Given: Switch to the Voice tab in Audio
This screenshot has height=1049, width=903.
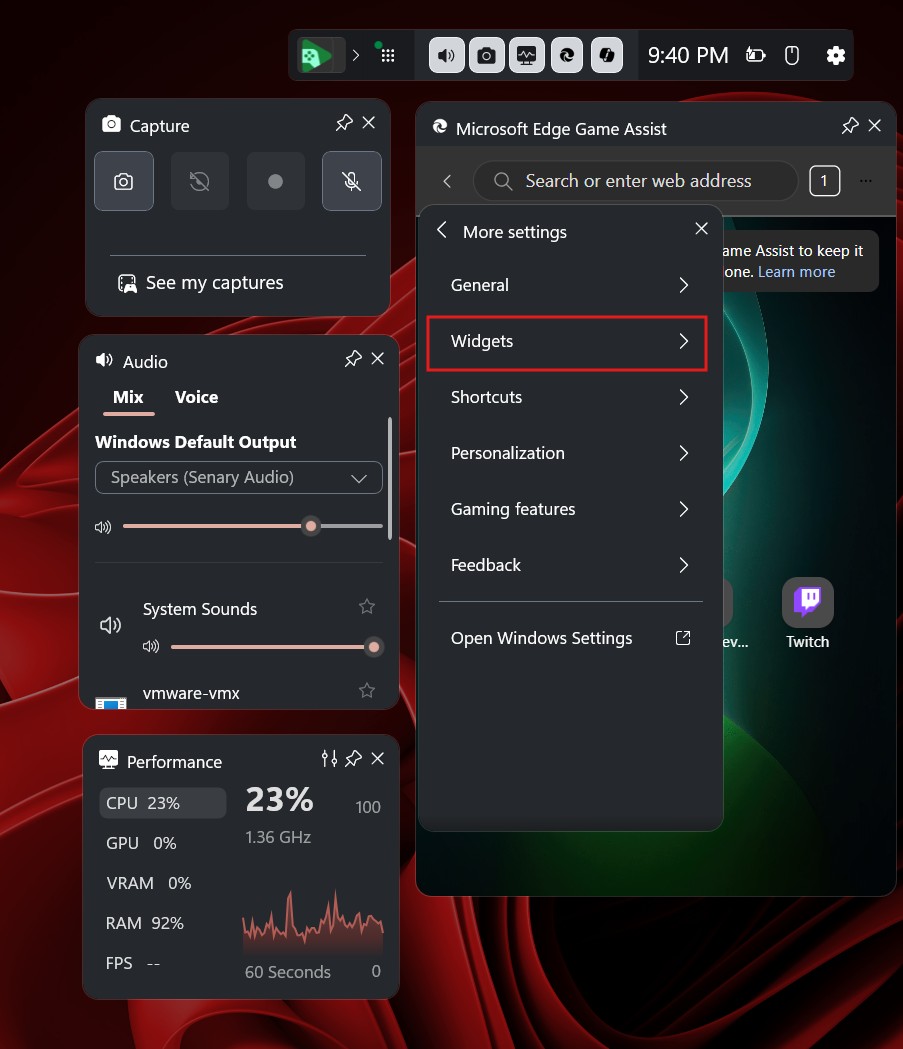Looking at the screenshot, I should click(x=196, y=397).
